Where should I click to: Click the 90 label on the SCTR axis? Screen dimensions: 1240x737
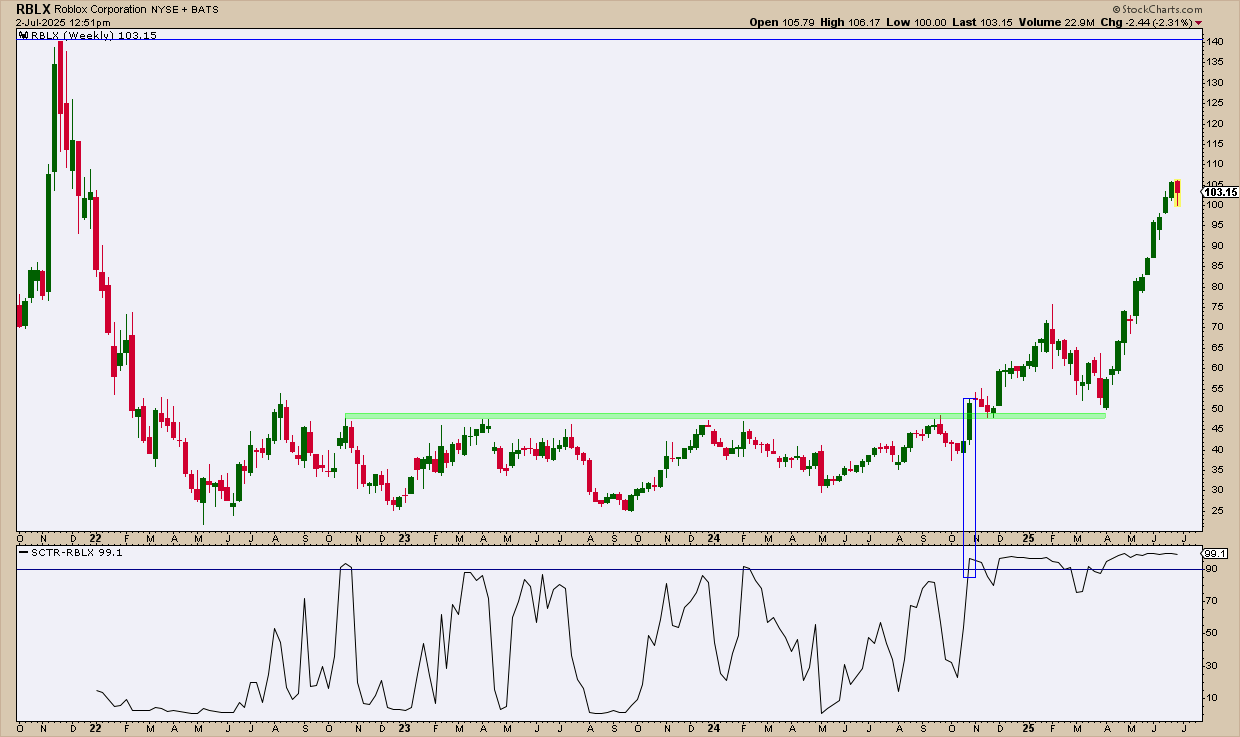tap(1211, 569)
